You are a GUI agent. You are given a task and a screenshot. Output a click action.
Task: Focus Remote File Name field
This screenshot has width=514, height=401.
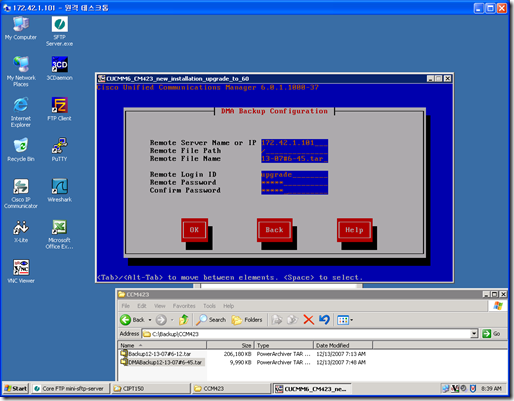click(294, 159)
